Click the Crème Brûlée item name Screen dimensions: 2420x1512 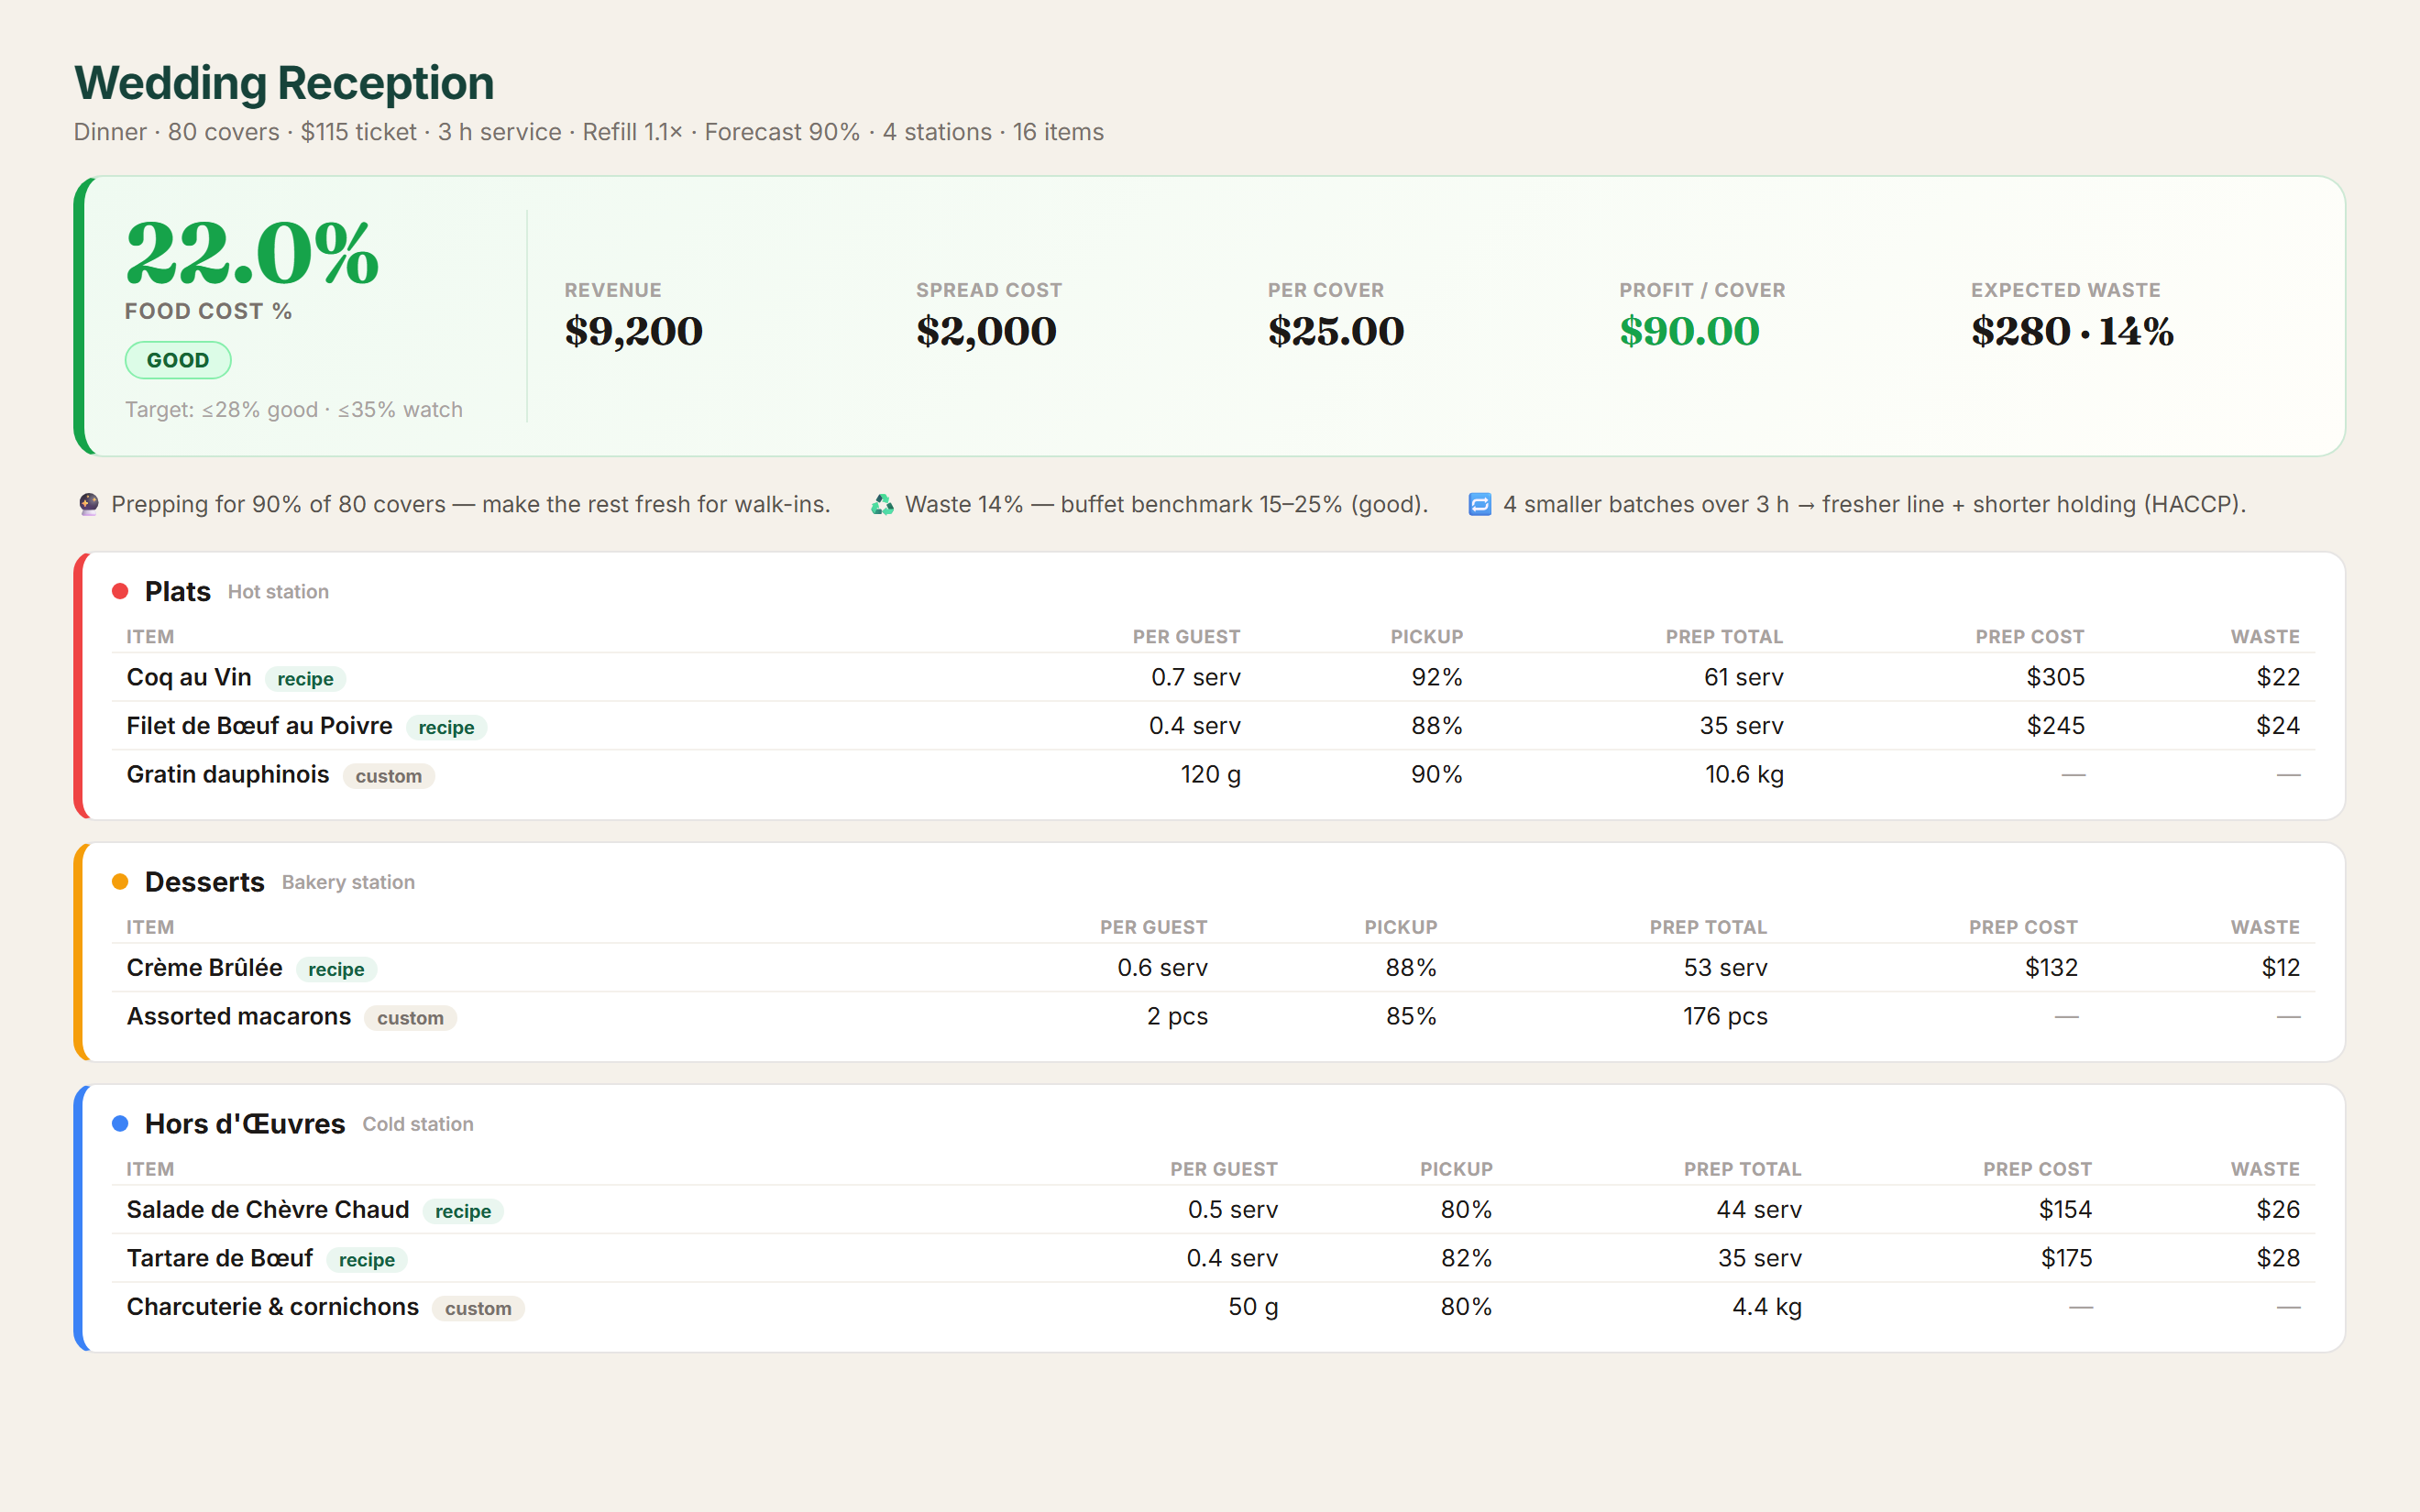click(x=204, y=967)
